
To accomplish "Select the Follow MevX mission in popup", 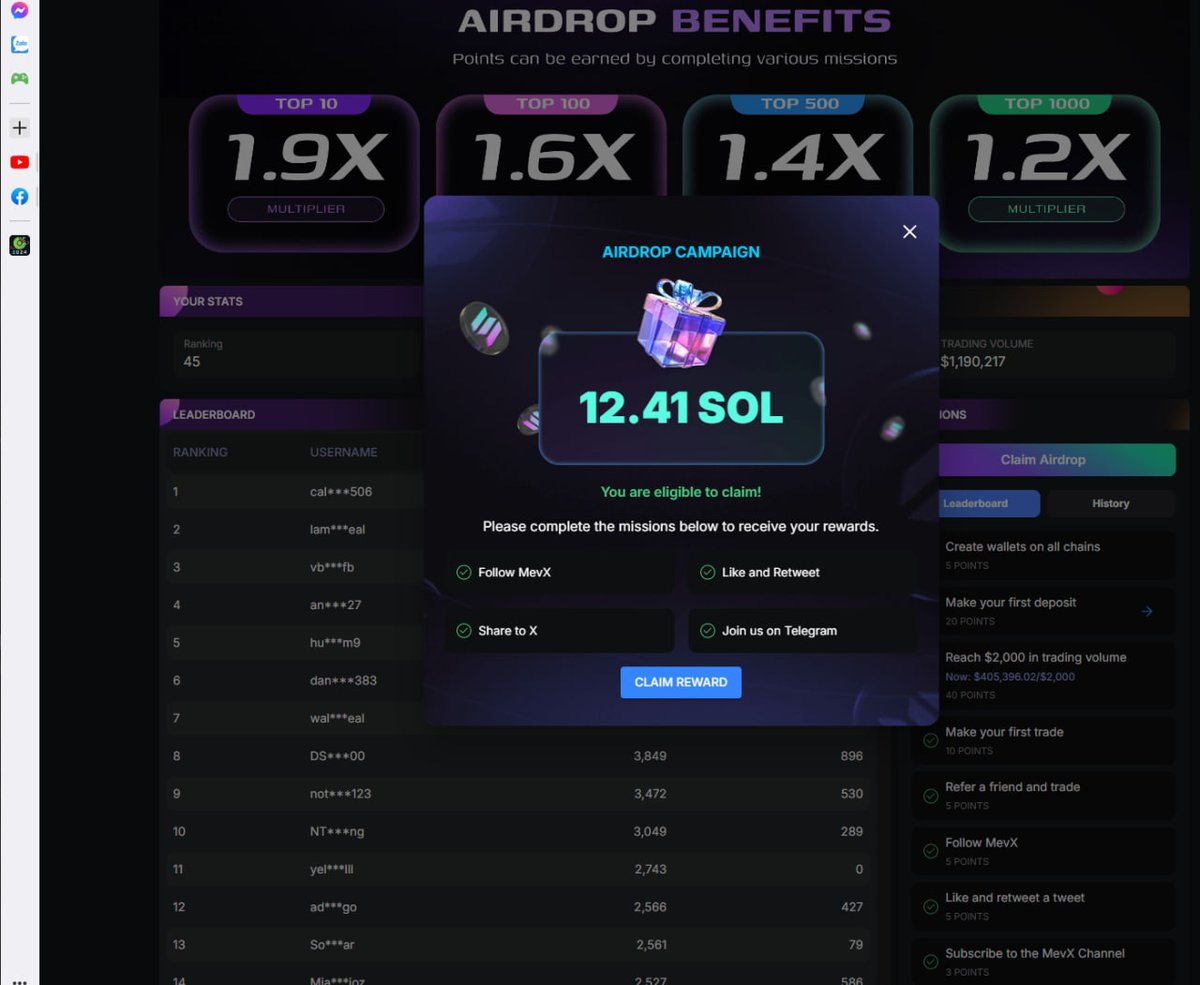I will point(560,573).
